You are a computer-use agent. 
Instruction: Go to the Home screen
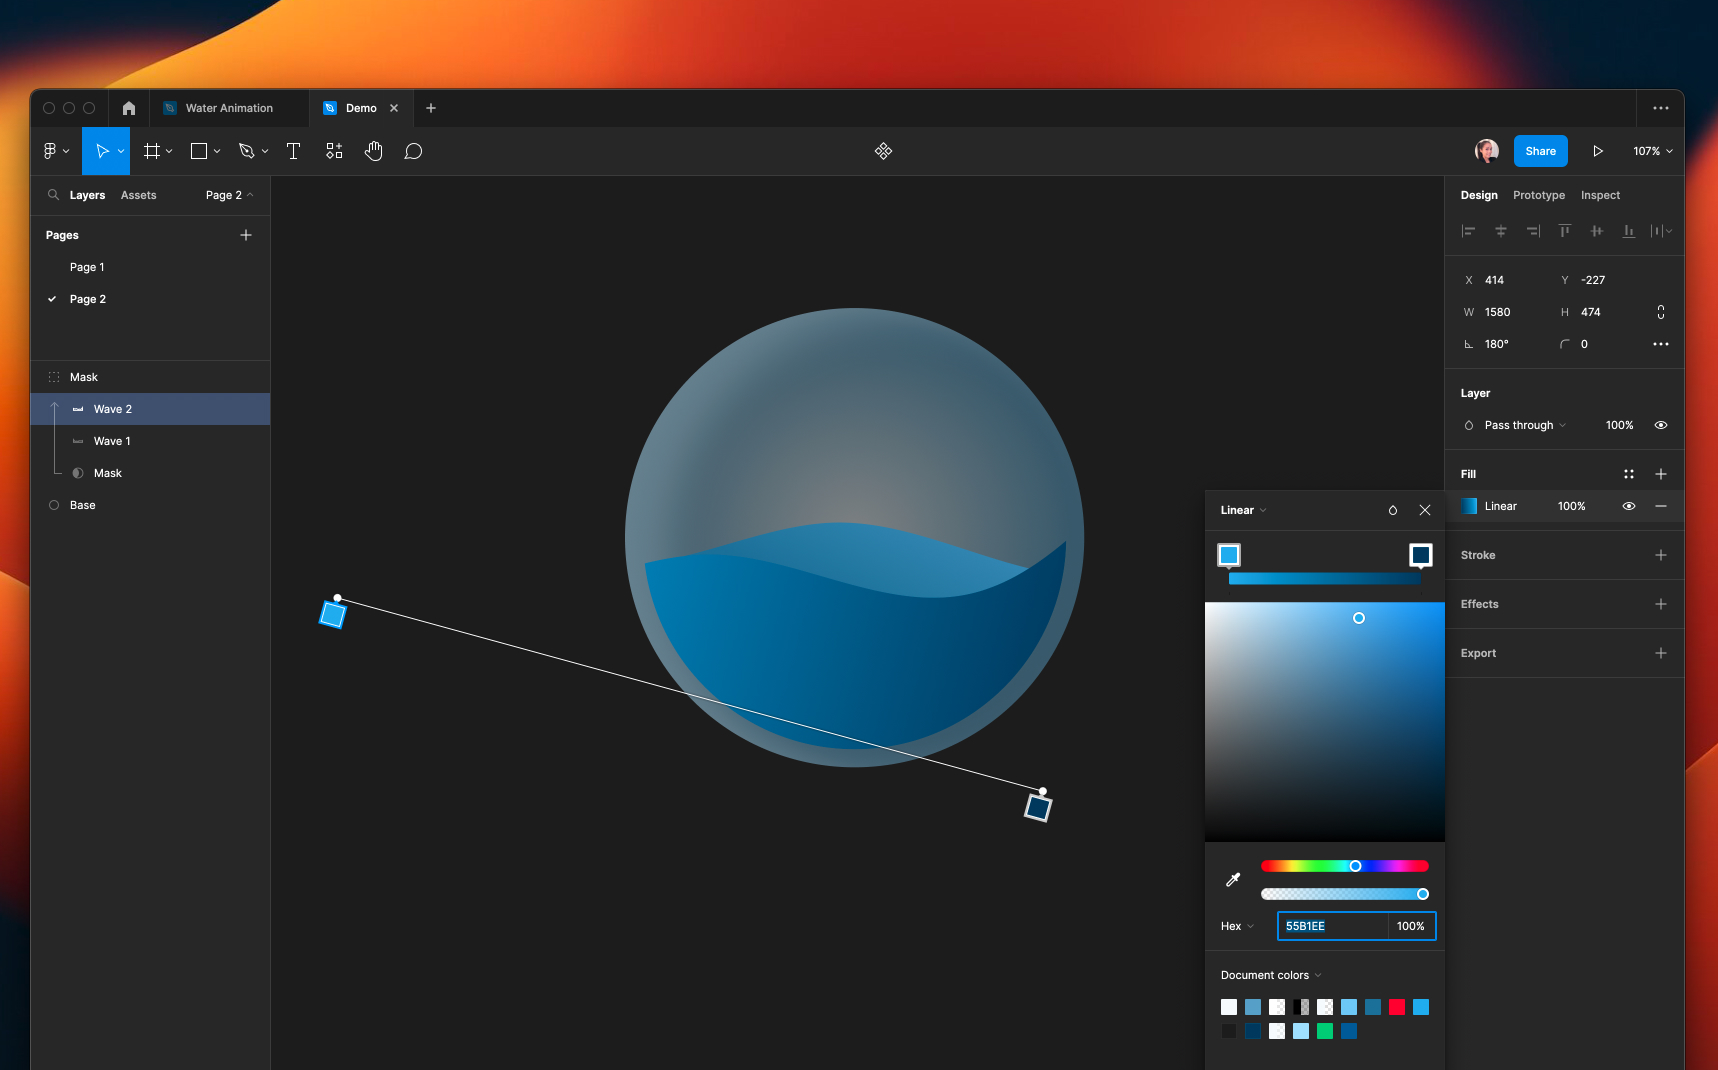click(129, 108)
